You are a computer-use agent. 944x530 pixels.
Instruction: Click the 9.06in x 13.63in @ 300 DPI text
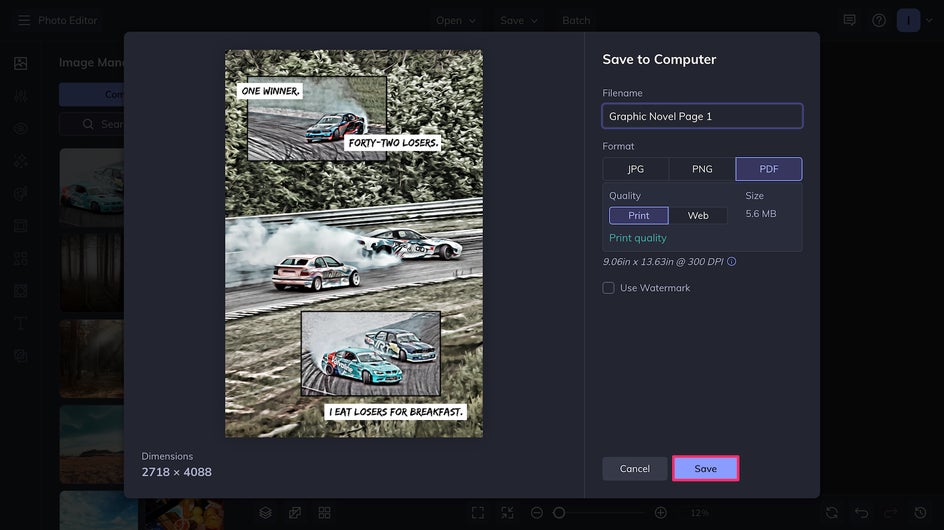(663, 261)
